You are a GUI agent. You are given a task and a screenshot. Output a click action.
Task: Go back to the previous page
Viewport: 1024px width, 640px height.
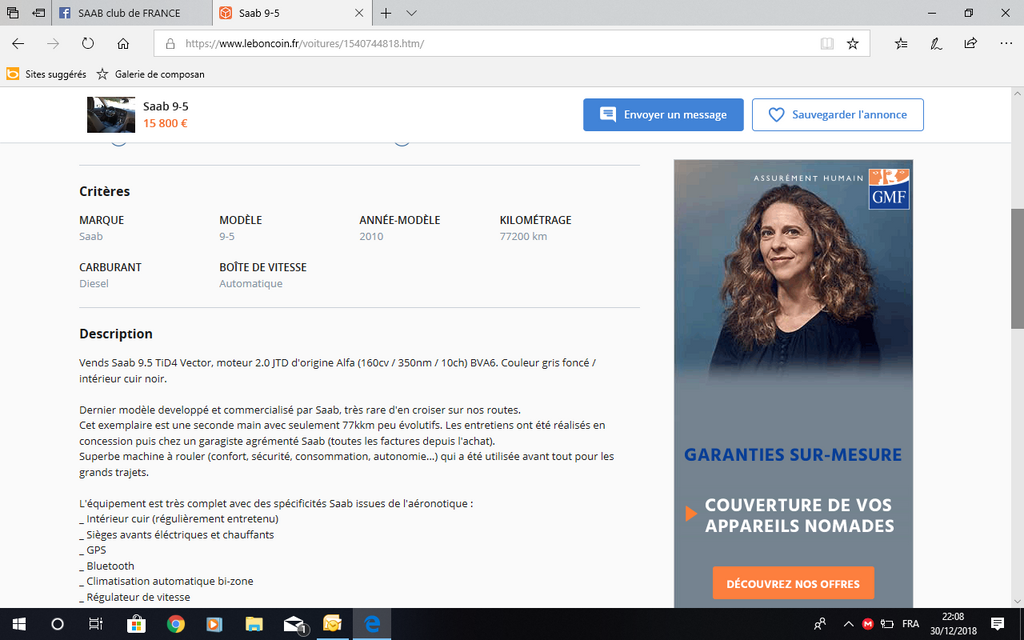(18, 44)
